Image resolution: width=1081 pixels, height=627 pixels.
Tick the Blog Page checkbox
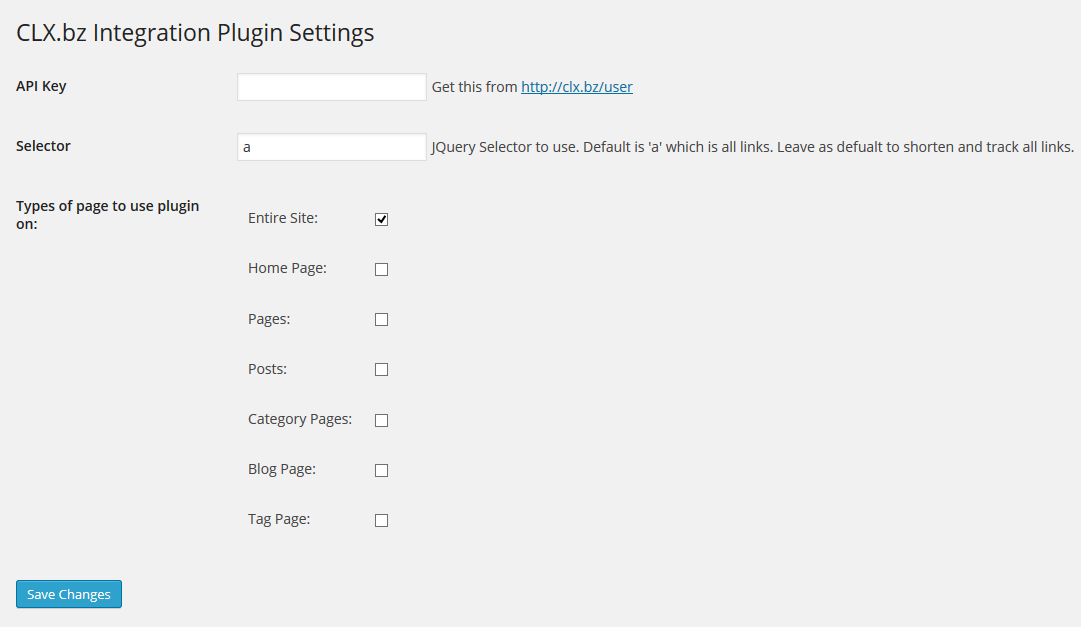pos(381,470)
